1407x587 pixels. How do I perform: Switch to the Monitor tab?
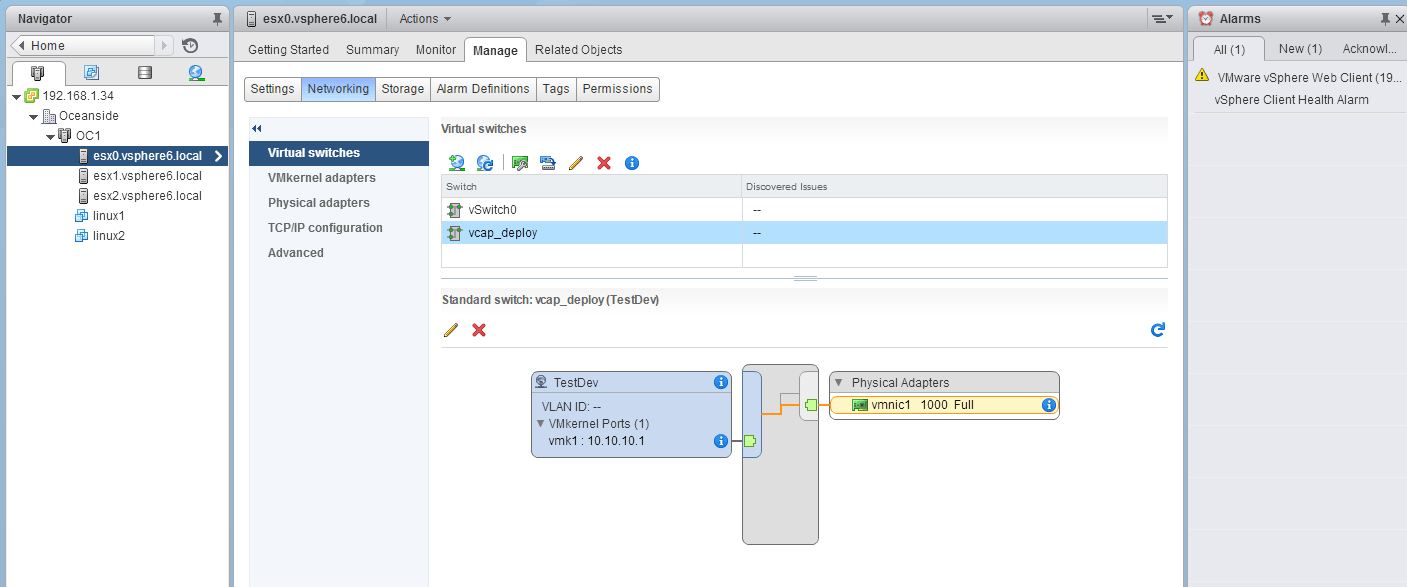(436, 50)
